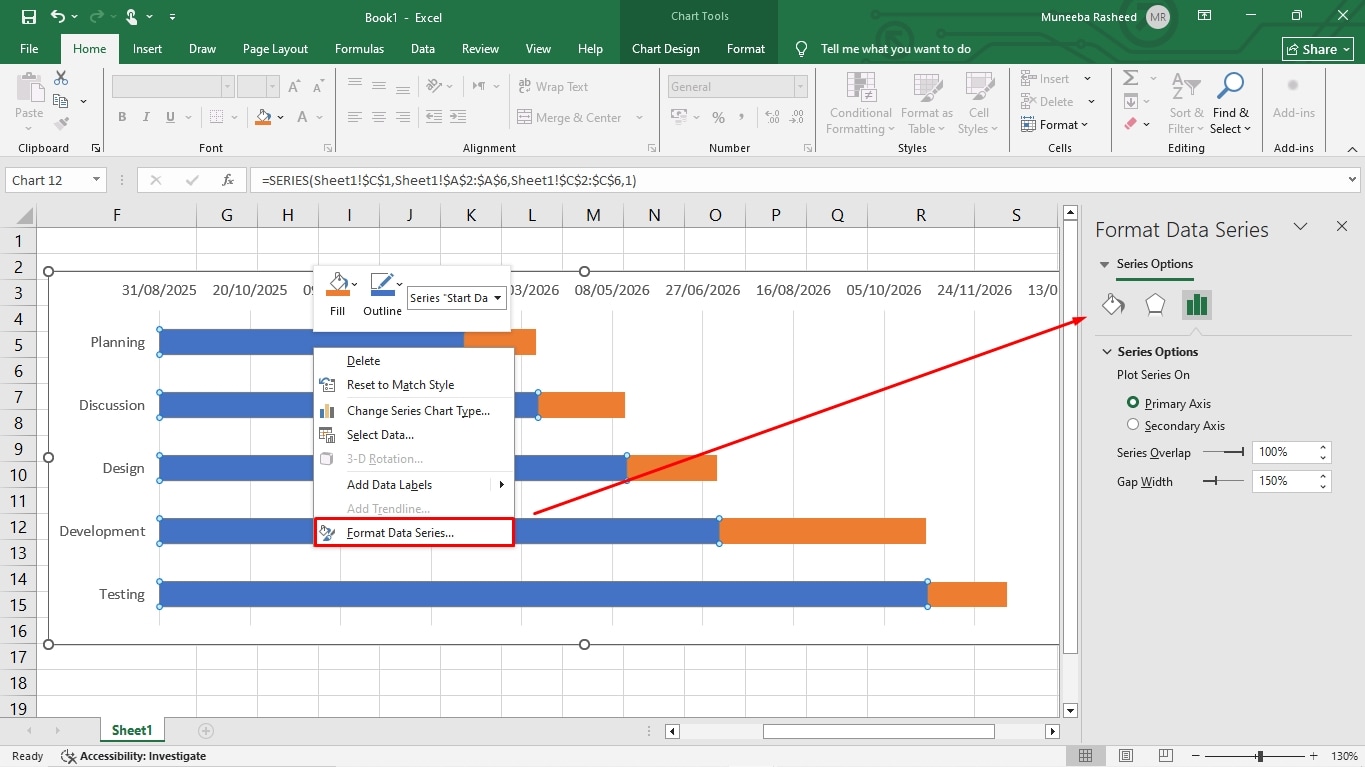The width and height of the screenshot is (1365, 767).
Task: Click the Fill Color bucket in ribbon
Action: click(x=263, y=117)
